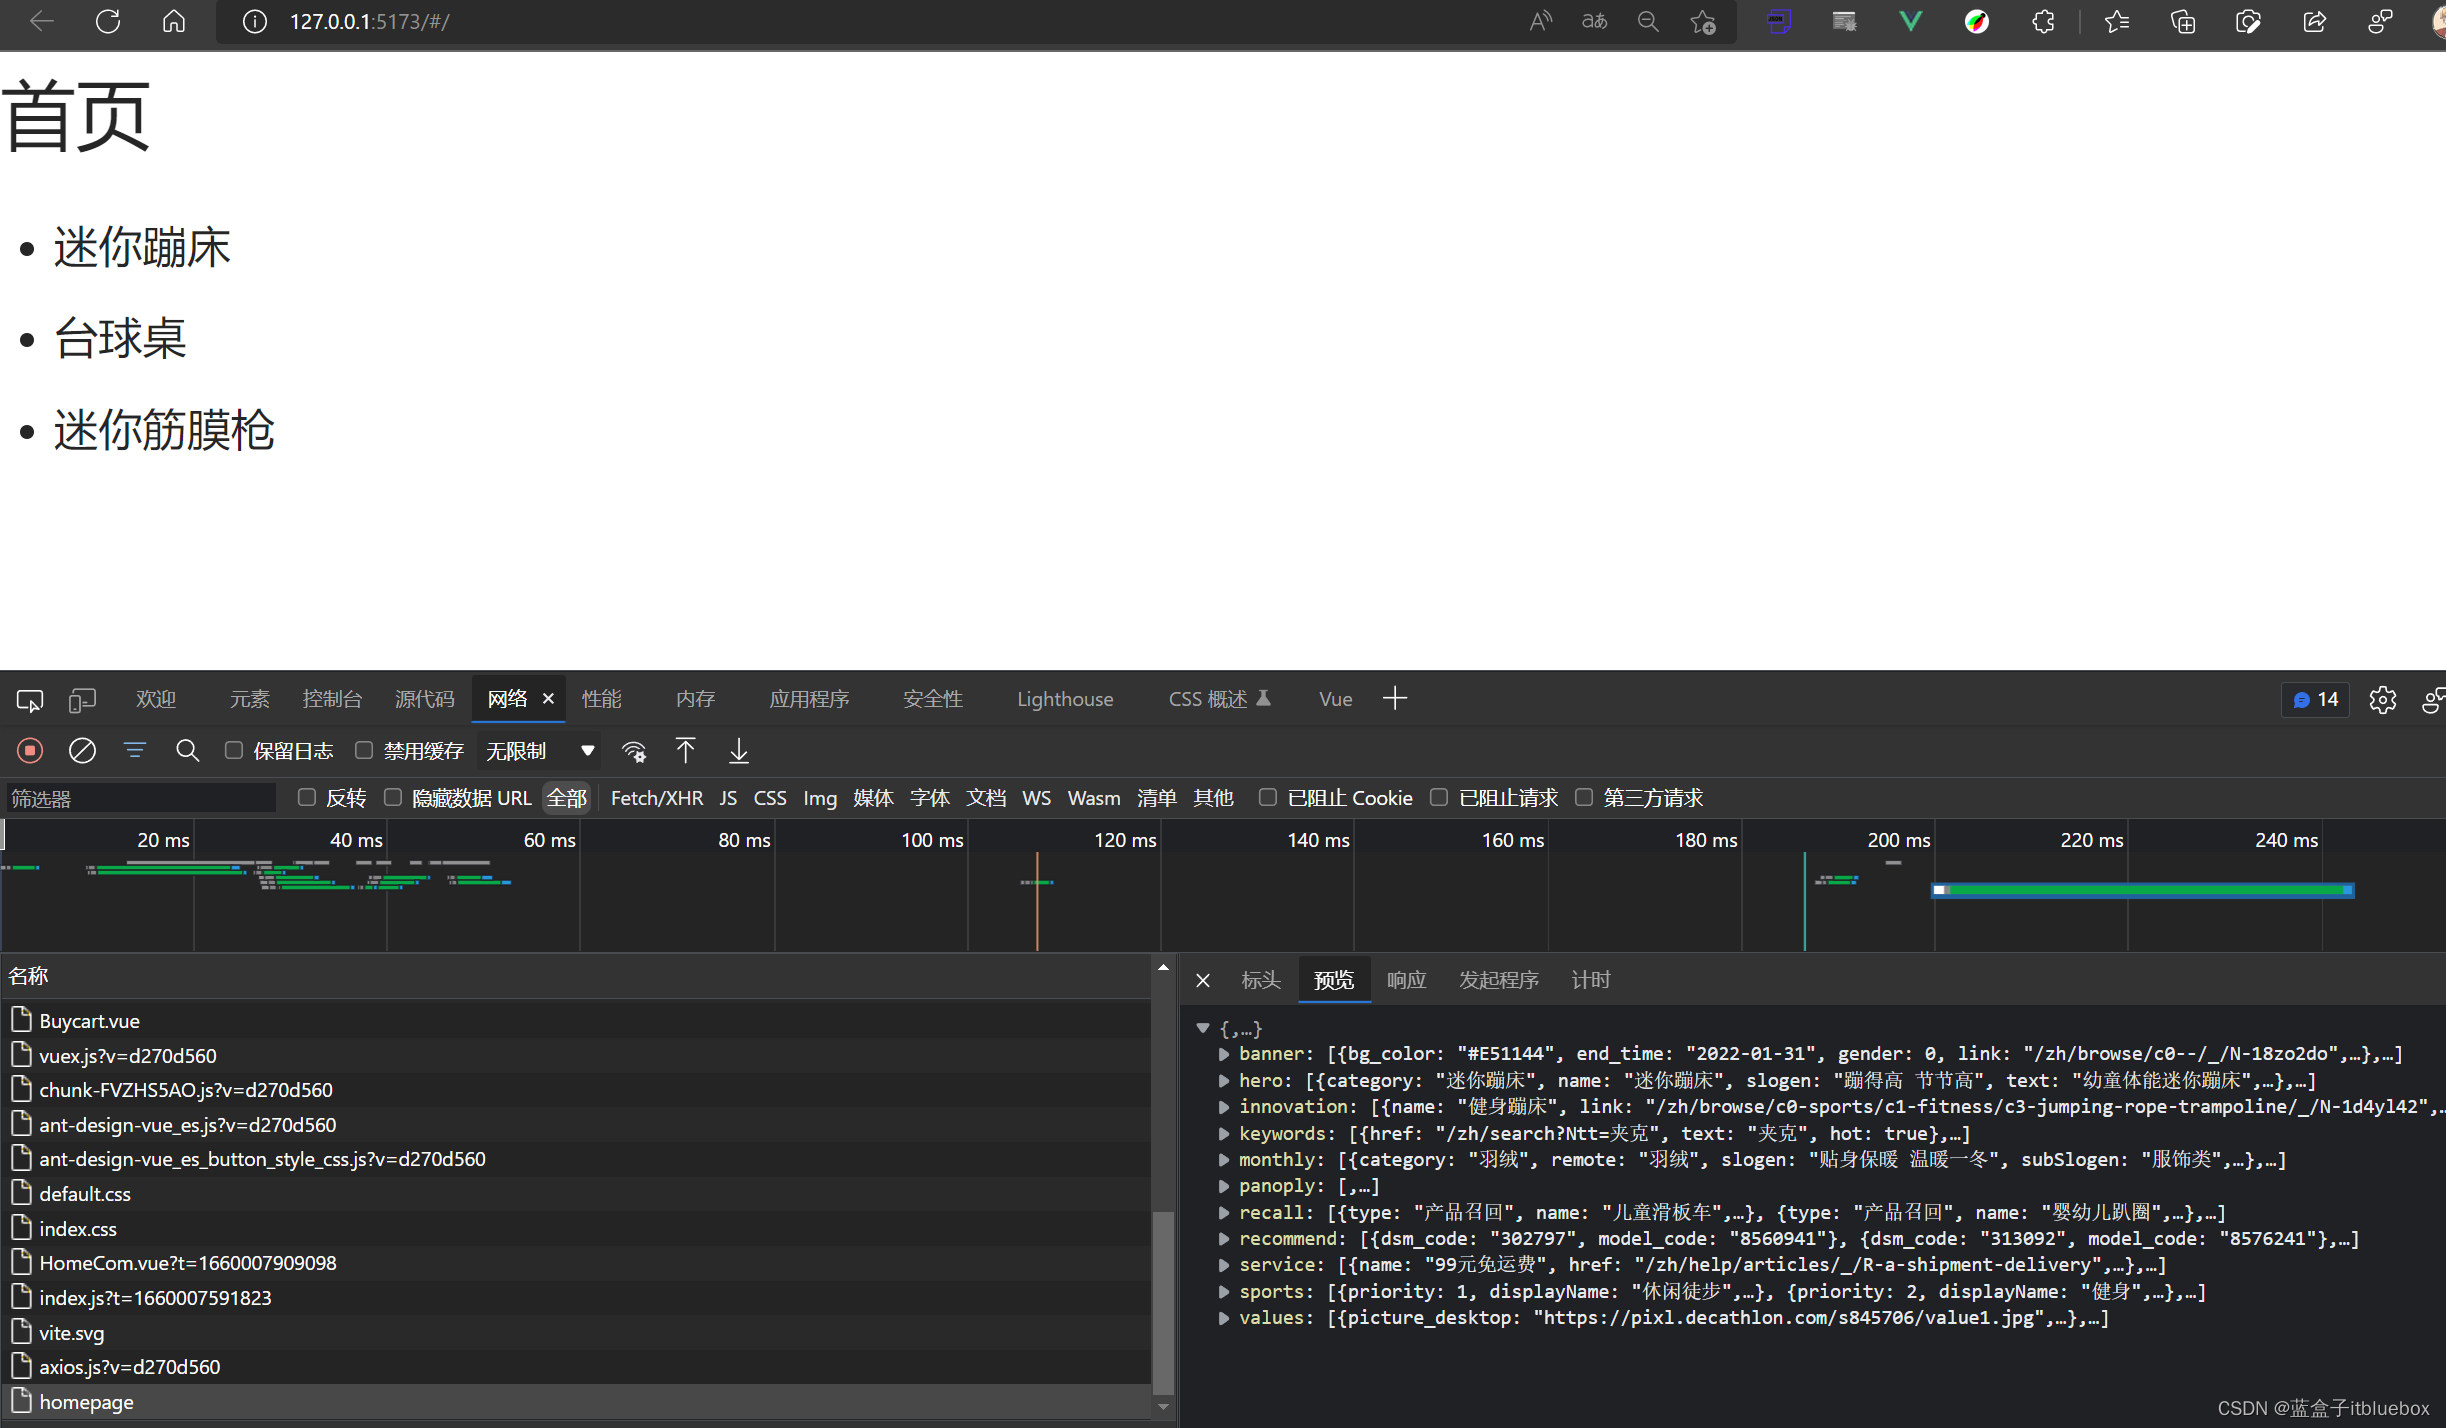Open the 无限制 throttling dropdown
The height and width of the screenshot is (1428, 2446).
[540, 751]
